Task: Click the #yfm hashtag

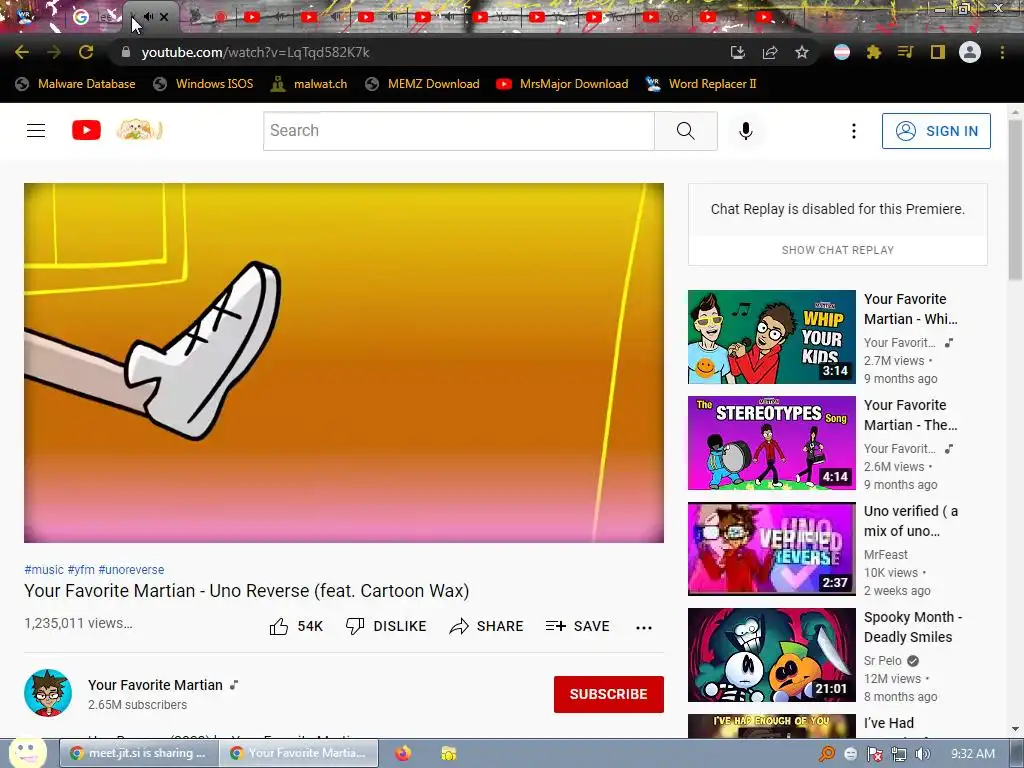Action: click(x=81, y=569)
